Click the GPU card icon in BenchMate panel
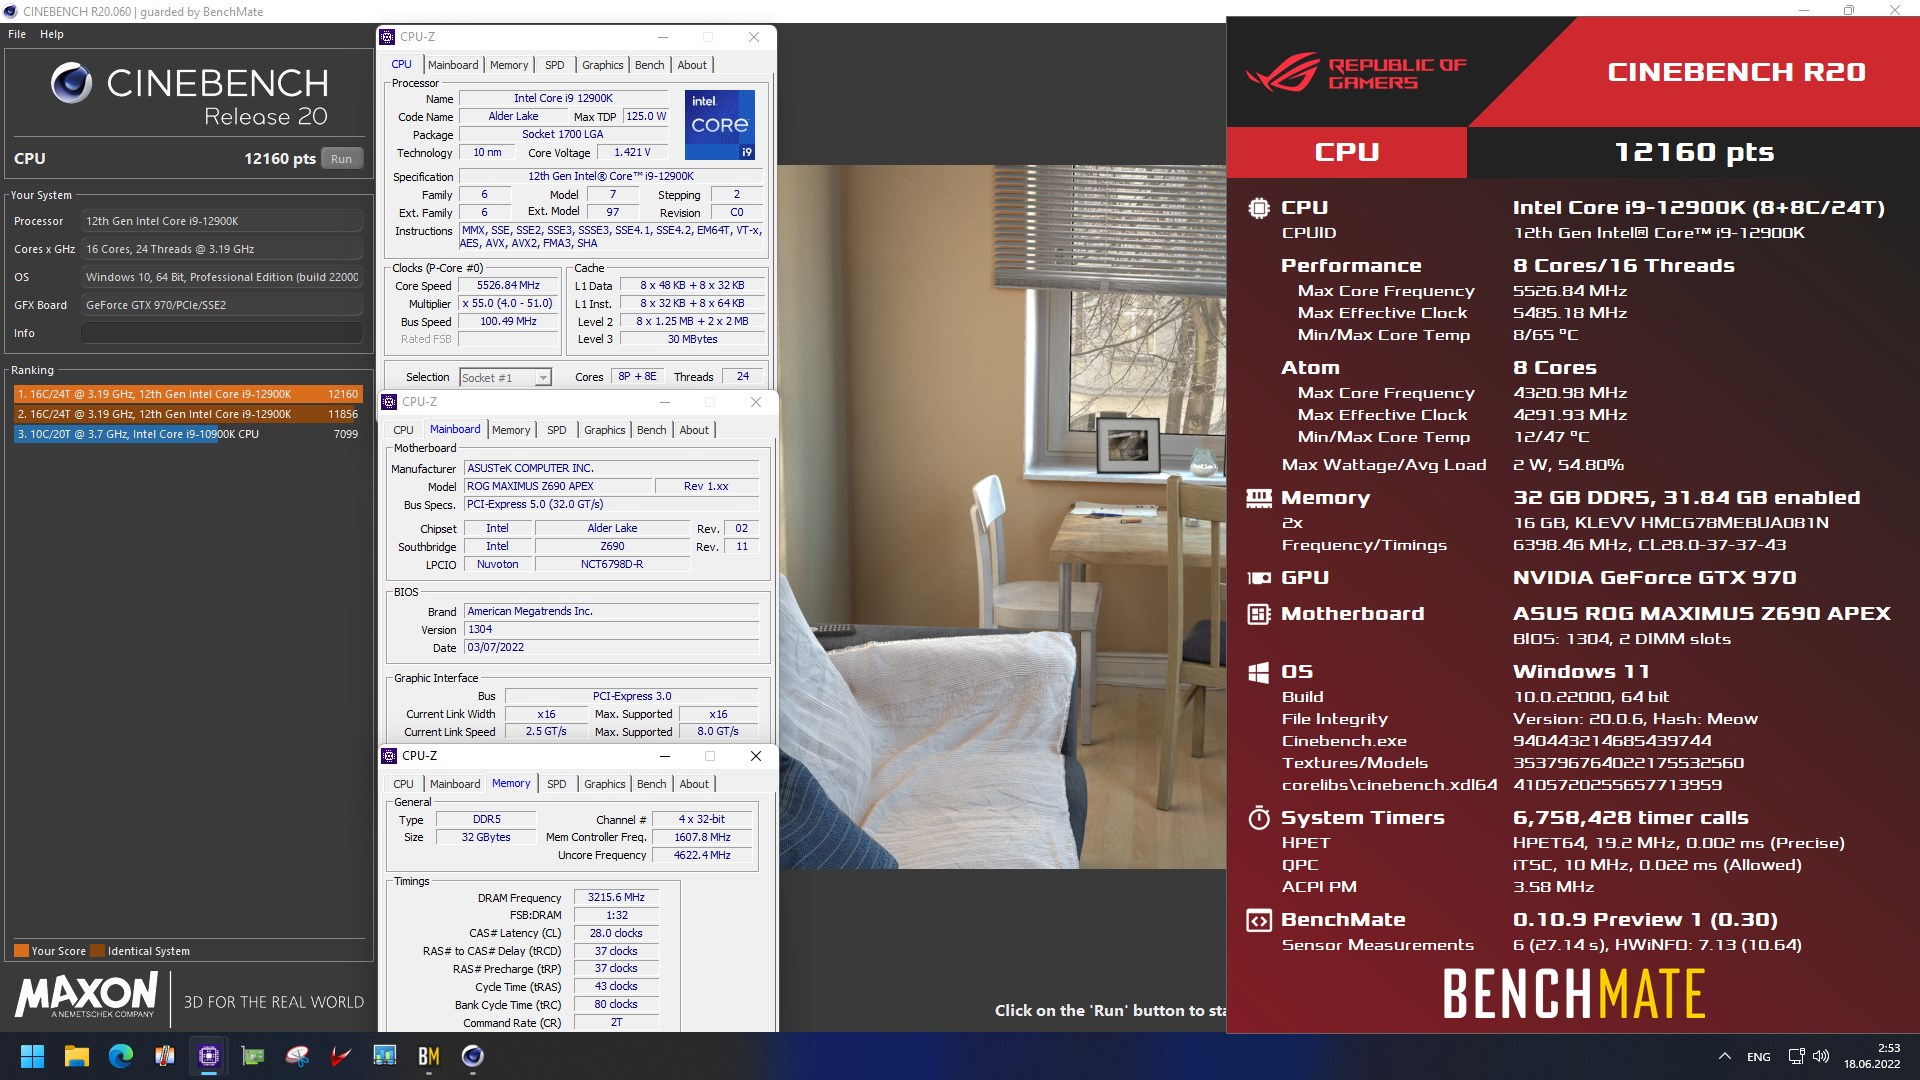 (1259, 578)
